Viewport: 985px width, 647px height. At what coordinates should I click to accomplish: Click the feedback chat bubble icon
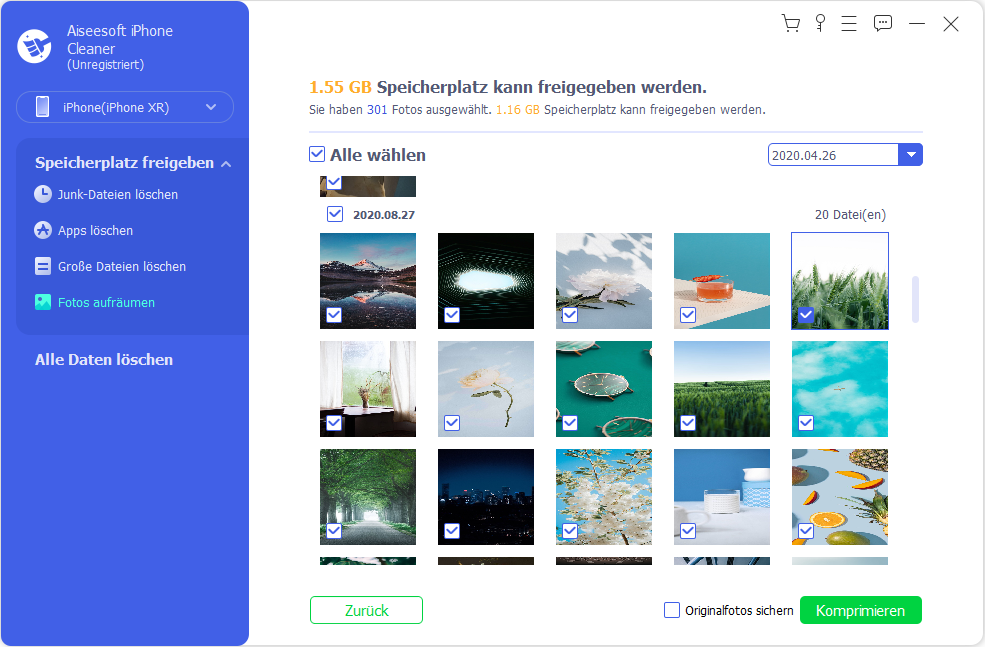882,23
